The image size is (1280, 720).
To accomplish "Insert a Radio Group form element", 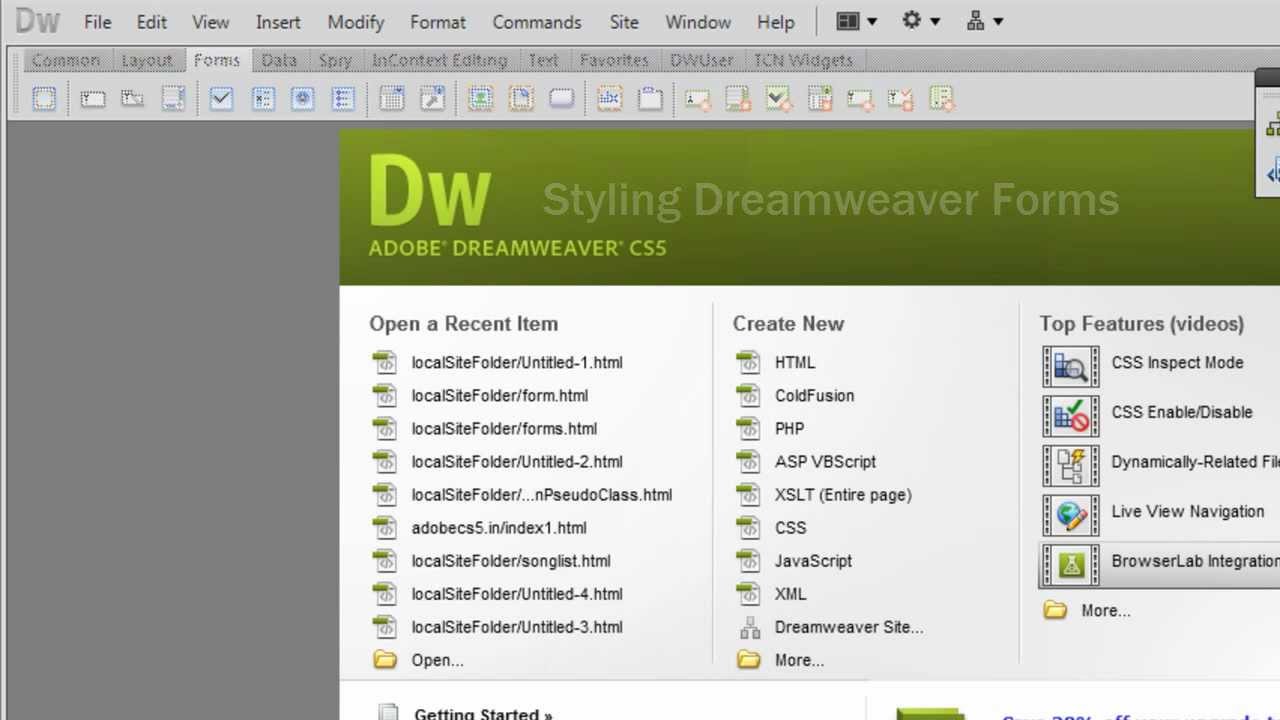I will click(x=343, y=98).
